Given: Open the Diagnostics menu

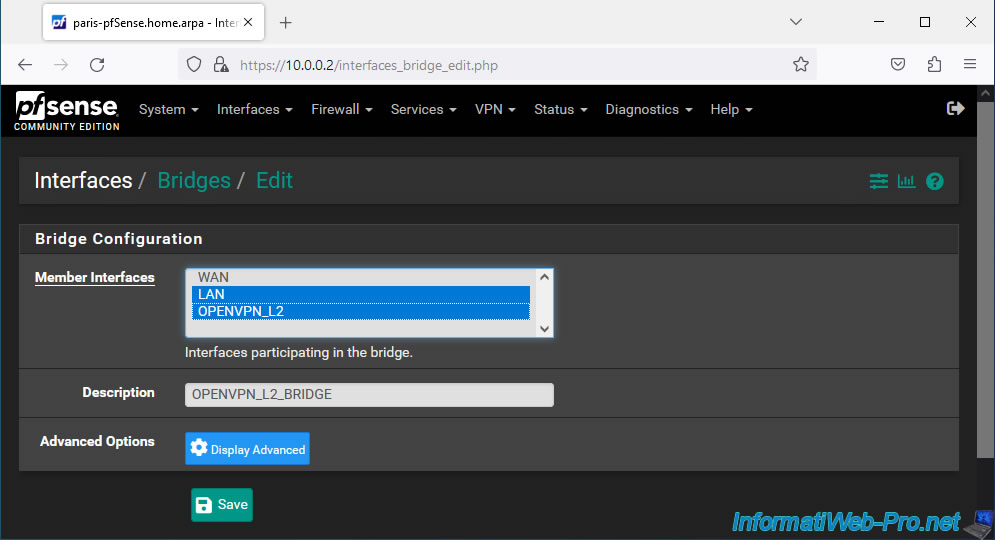Looking at the screenshot, I should click(649, 110).
